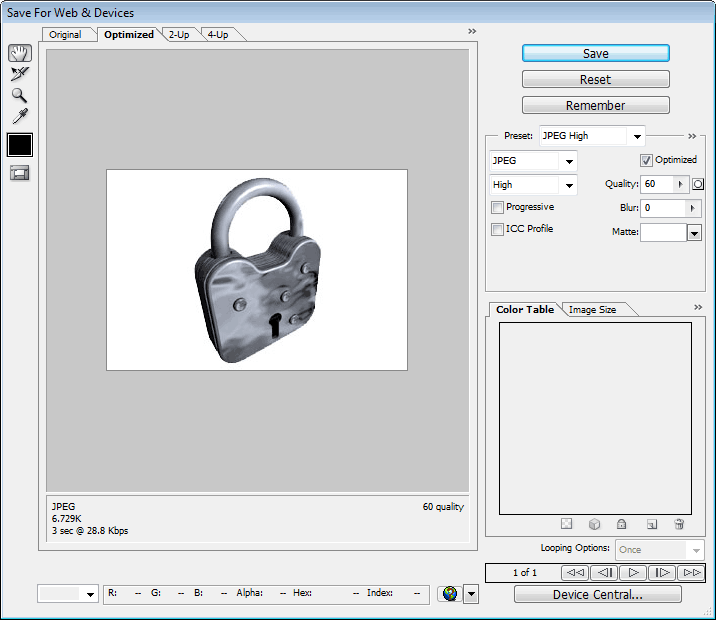
Task: Click the quality mask channel icon
Action: click(x=698, y=184)
